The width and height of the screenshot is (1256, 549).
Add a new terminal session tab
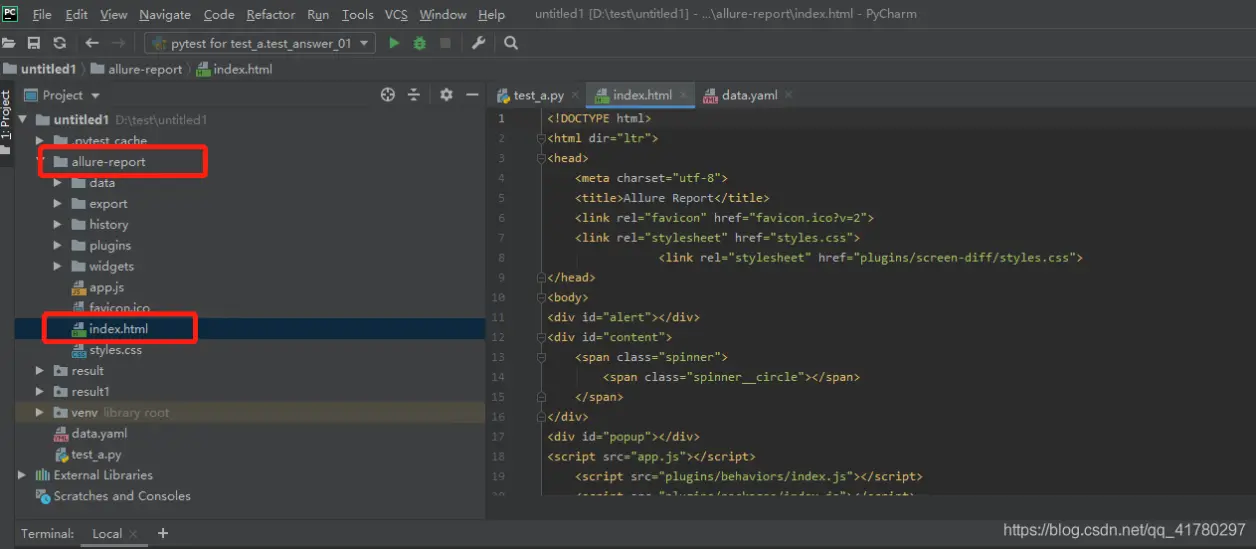click(163, 533)
